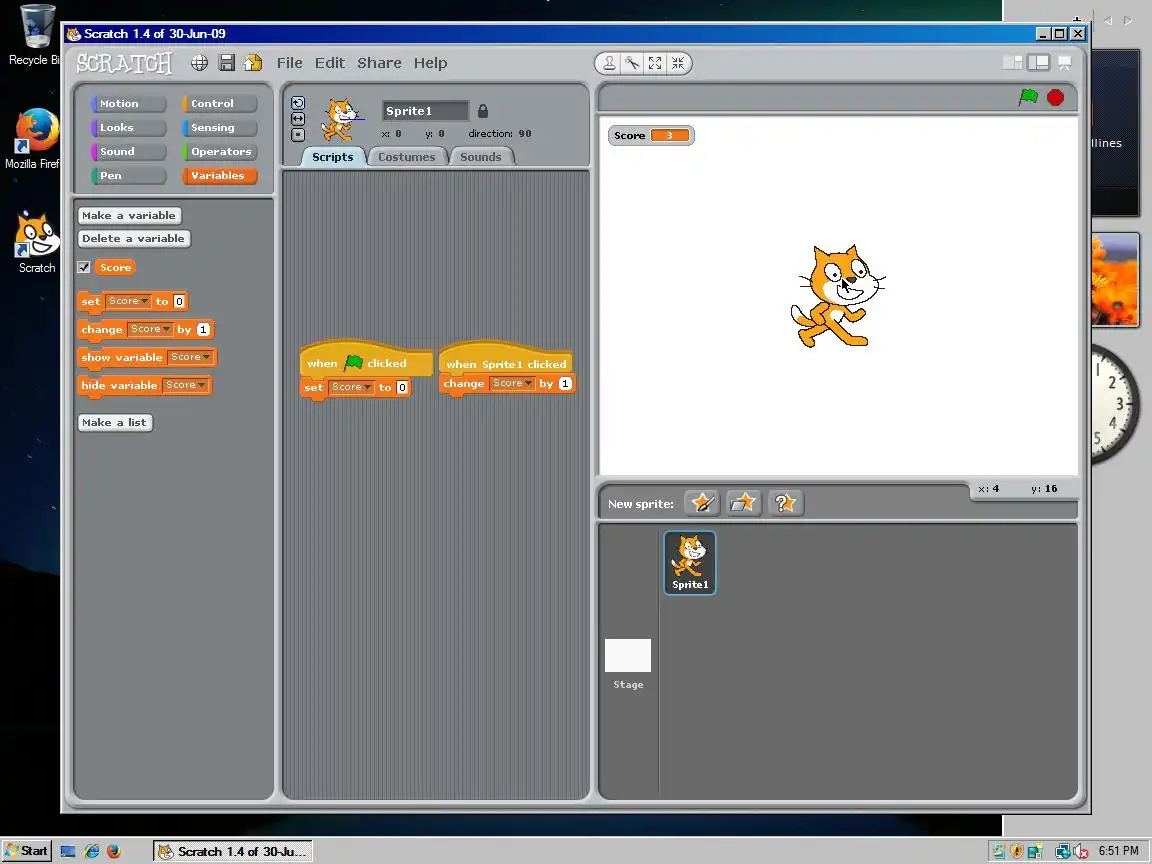Select the Operators block category

pyautogui.click(x=220, y=151)
